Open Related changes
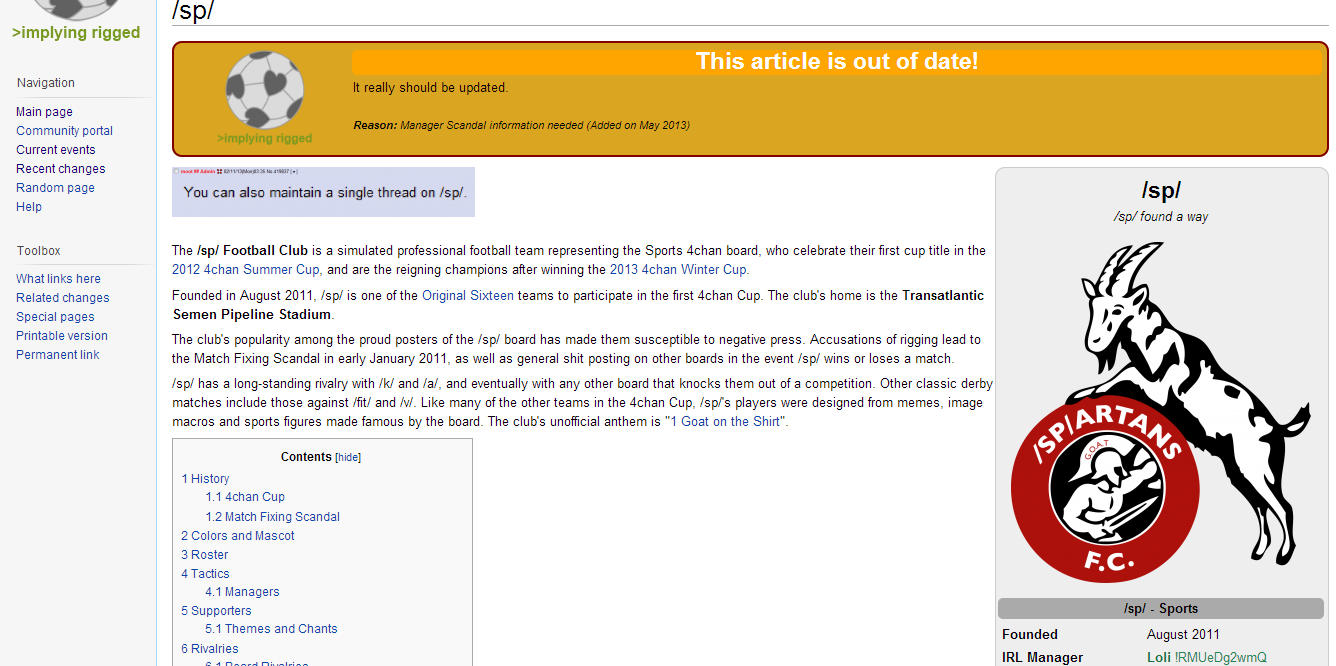1336x666 pixels. [63, 298]
